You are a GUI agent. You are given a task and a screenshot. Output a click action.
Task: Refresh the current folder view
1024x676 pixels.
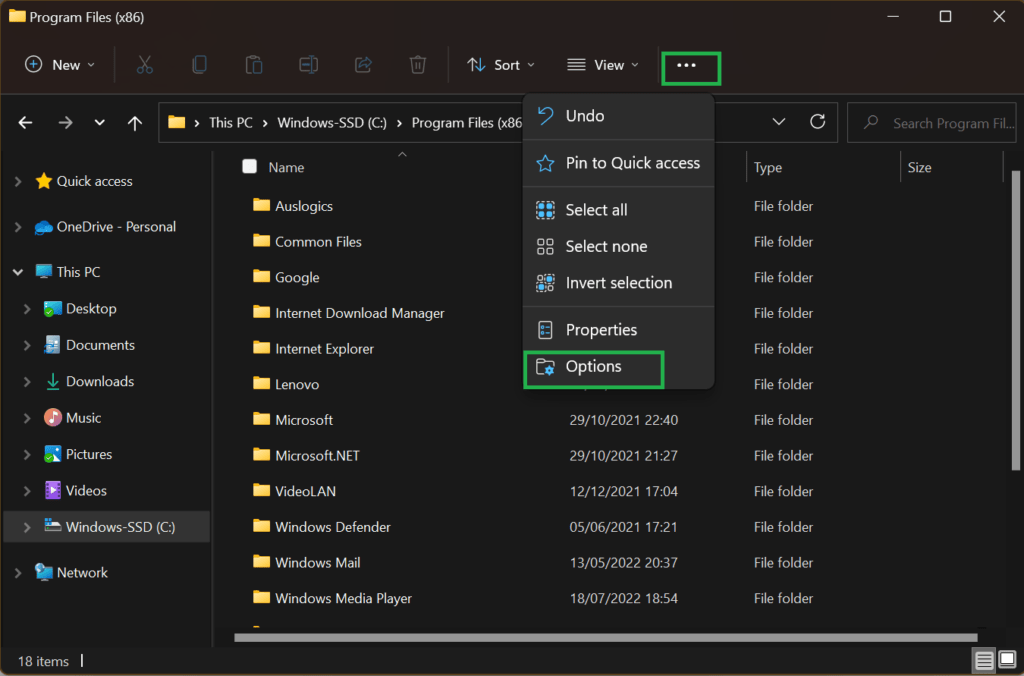[818, 123]
